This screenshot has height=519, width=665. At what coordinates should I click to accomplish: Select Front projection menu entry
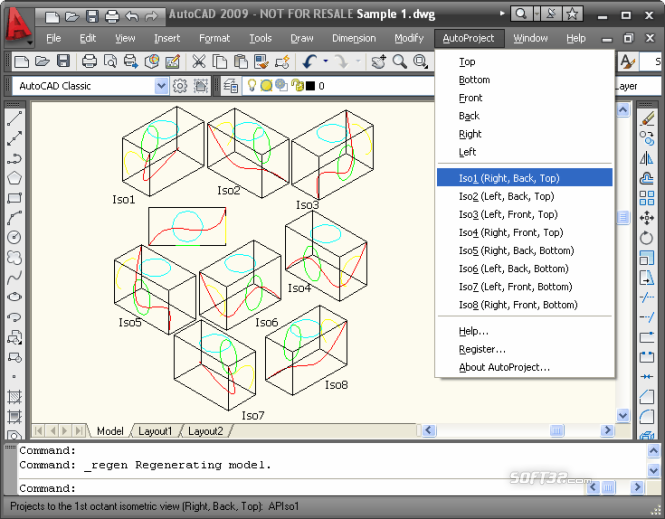point(525,98)
